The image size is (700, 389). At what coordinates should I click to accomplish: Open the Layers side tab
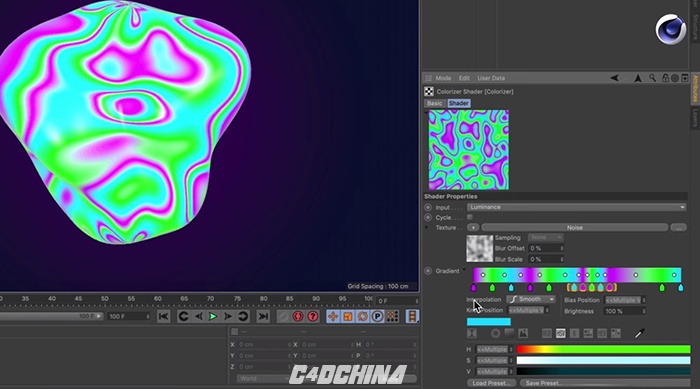coord(695,118)
